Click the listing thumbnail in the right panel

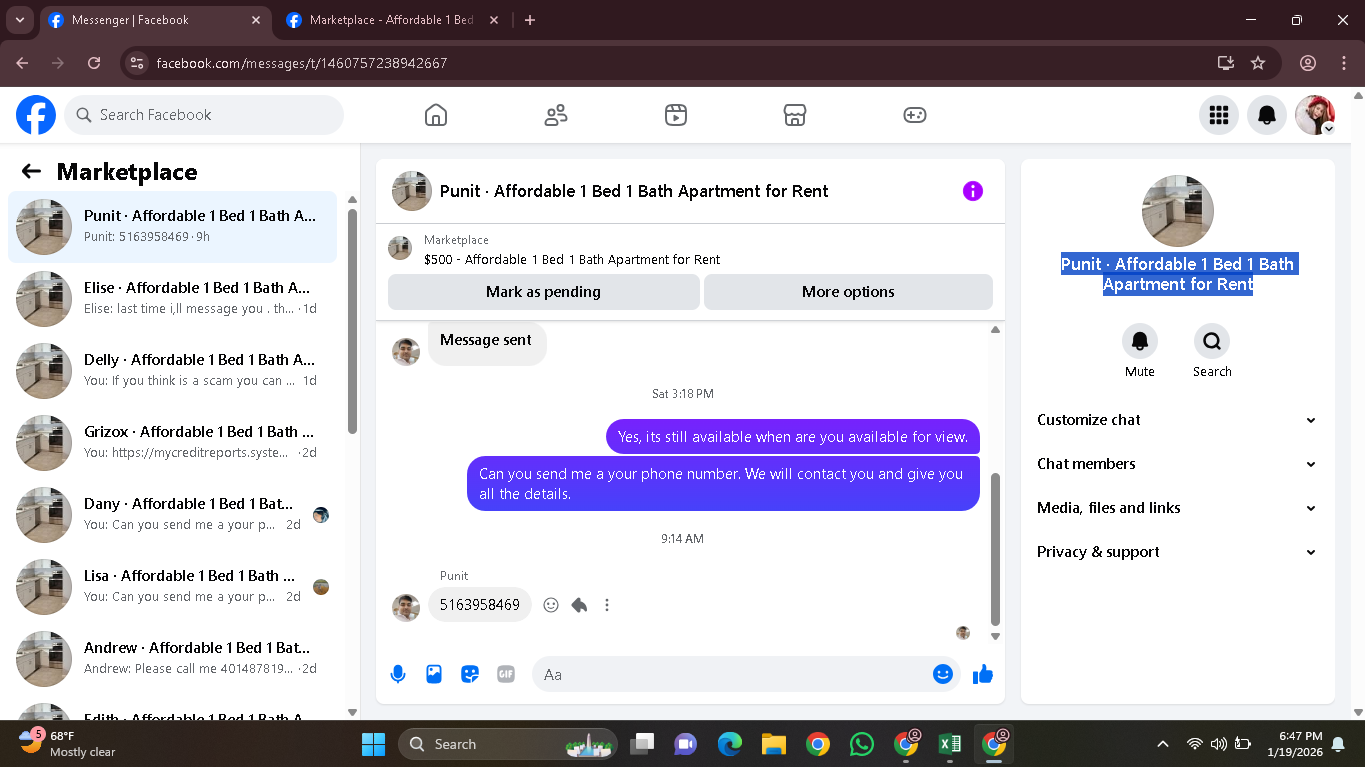click(x=1178, y=211)
